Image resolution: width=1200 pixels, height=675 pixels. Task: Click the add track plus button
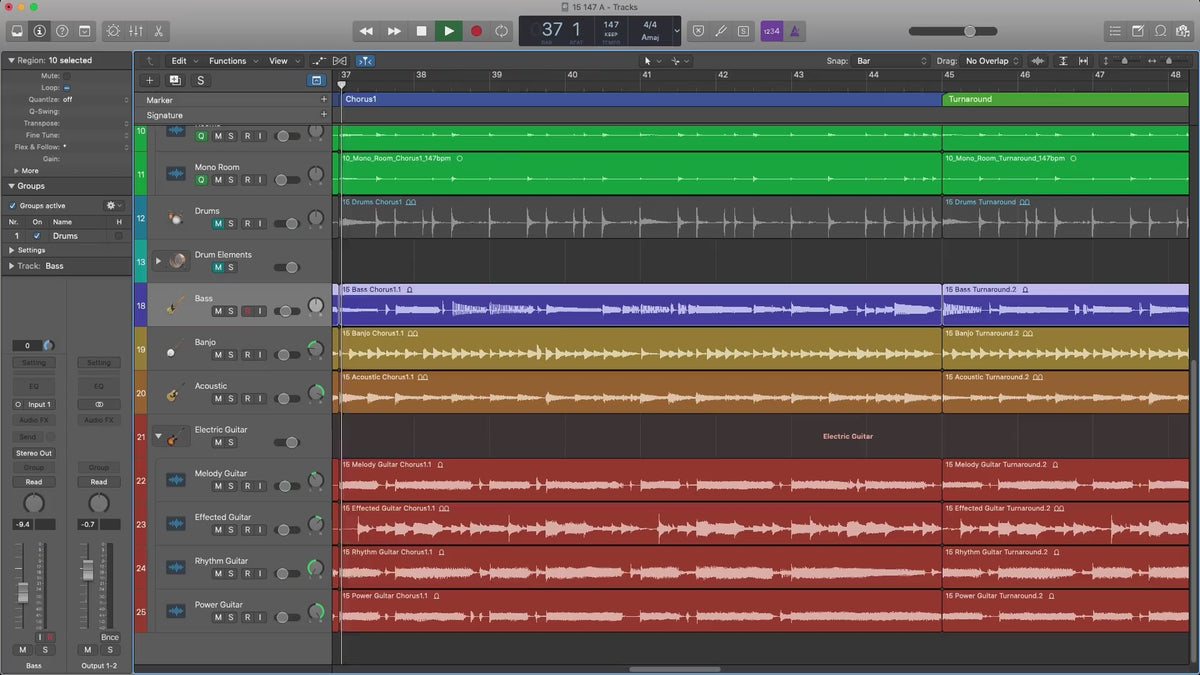point(150,80)
